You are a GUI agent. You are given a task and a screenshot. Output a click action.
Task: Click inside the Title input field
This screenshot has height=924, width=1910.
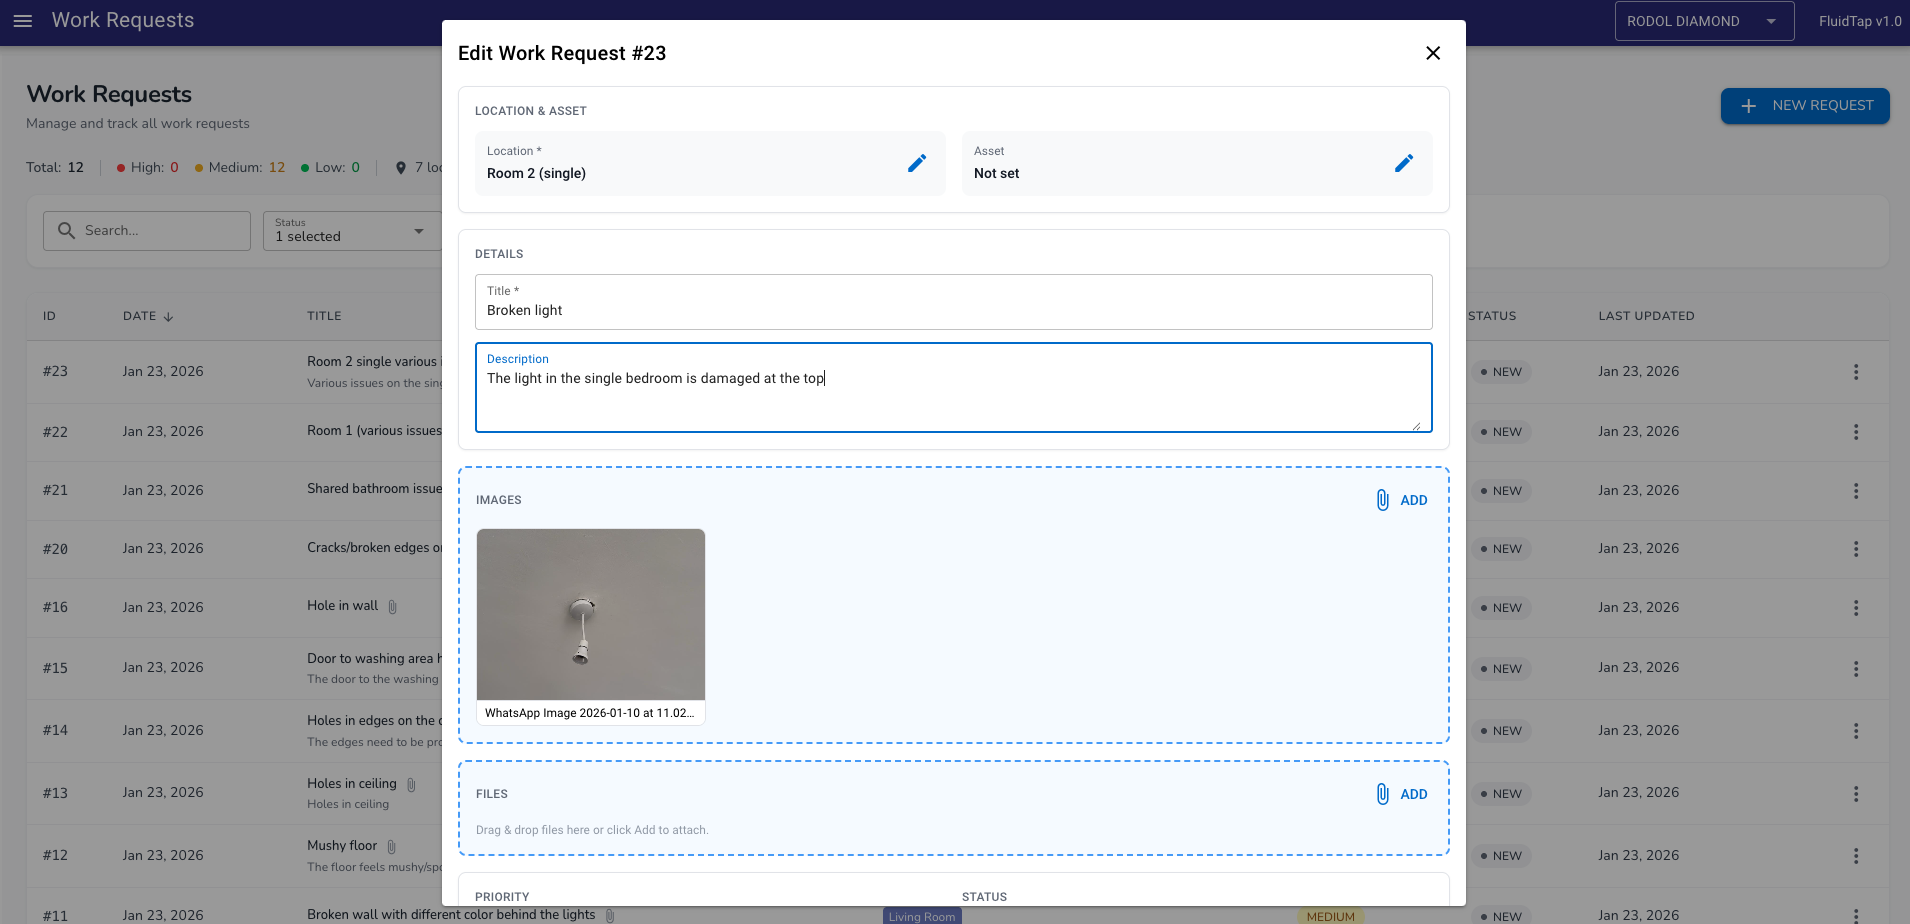click(950, 309)
